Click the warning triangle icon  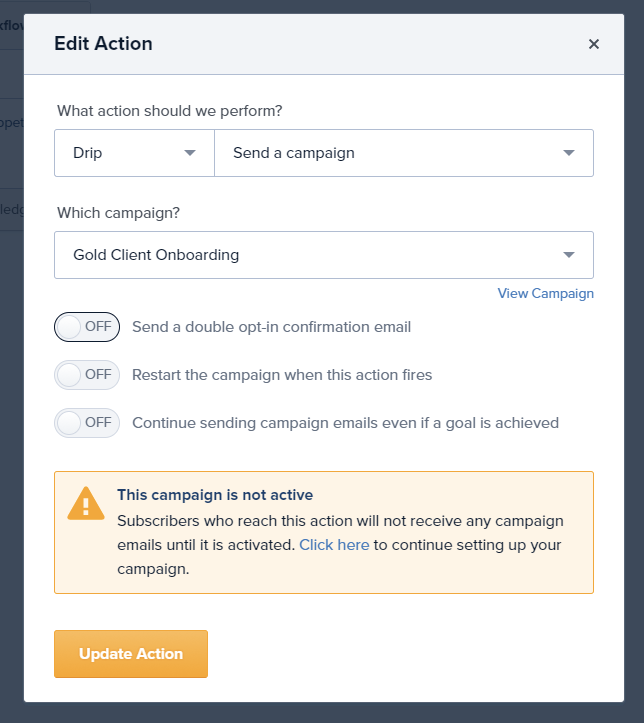tap(85, 503)
